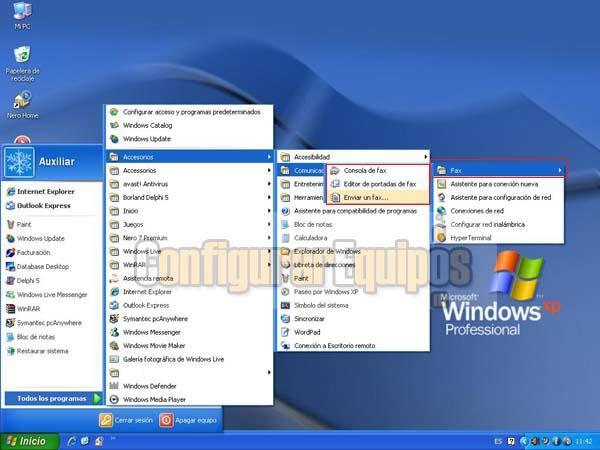Open Windows Movie Maker
Viewport: 600px width, 450px height.
click(x=189, y=346)
